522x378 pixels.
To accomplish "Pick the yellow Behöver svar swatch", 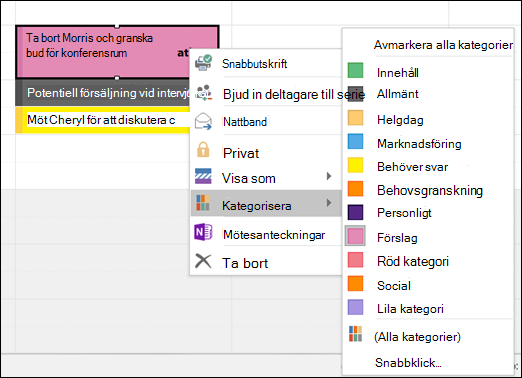I will tap(355, 165).
